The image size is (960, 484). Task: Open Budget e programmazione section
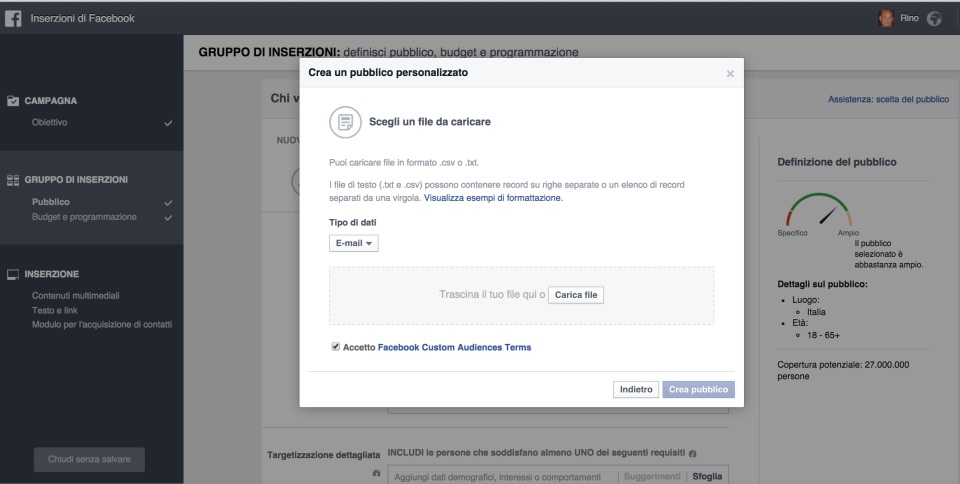(x=84, y=217)
